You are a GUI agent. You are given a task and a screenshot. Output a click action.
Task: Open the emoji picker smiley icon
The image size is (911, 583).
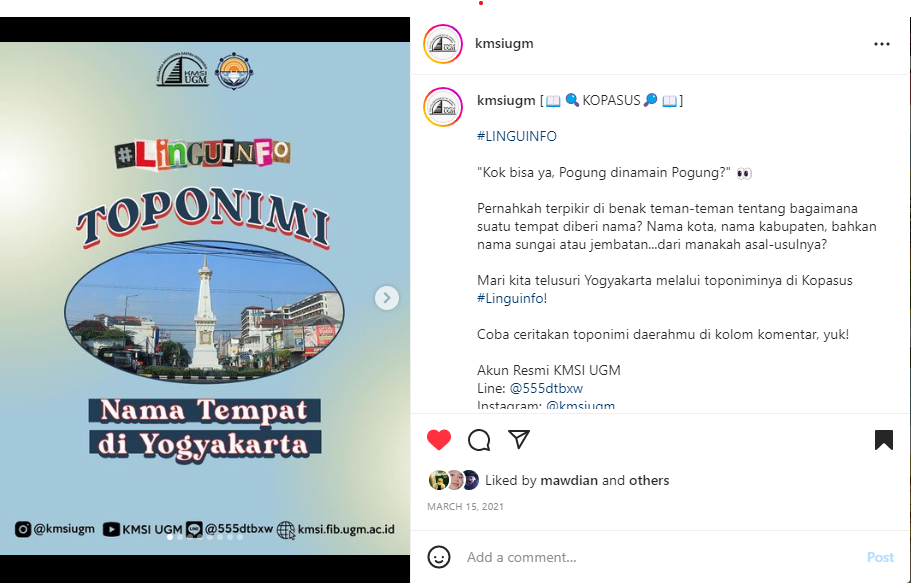[439, 557]
